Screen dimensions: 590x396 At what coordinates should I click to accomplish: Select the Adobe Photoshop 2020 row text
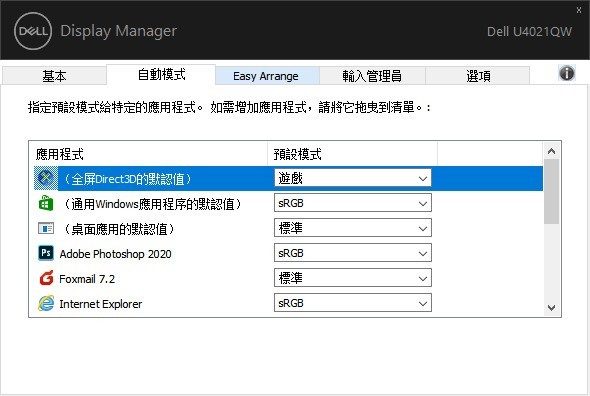coord(116,254)
